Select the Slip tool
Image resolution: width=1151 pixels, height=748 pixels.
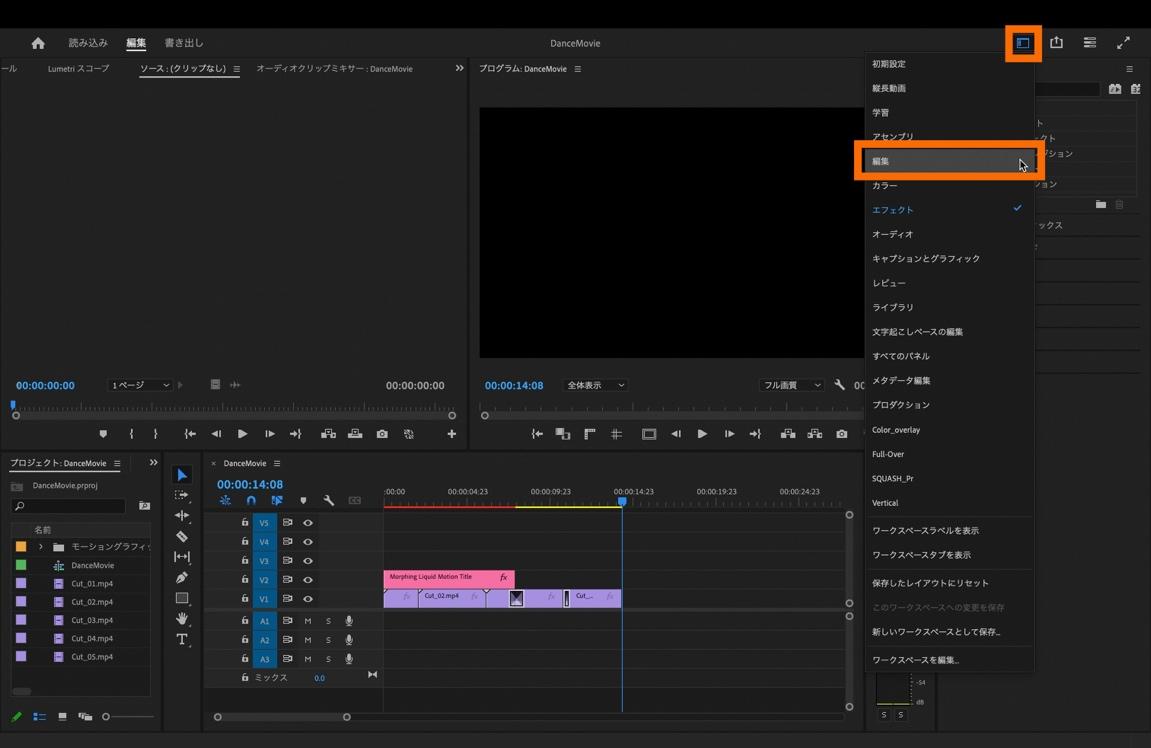click(x=182, y=557)
